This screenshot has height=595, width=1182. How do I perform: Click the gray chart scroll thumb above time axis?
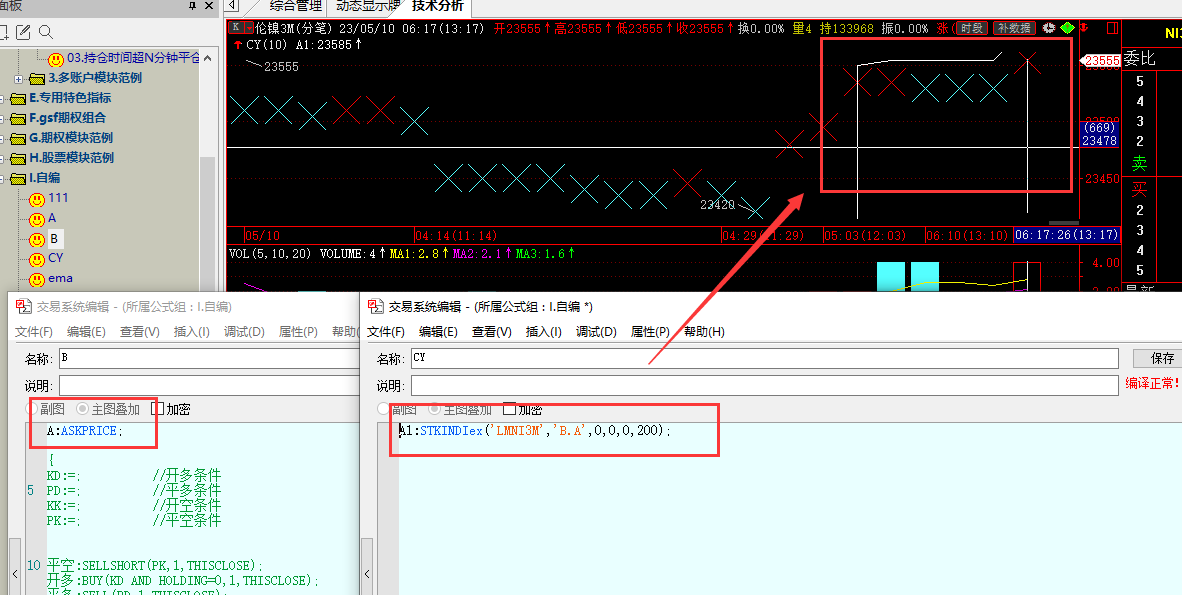pos(1065,222)
